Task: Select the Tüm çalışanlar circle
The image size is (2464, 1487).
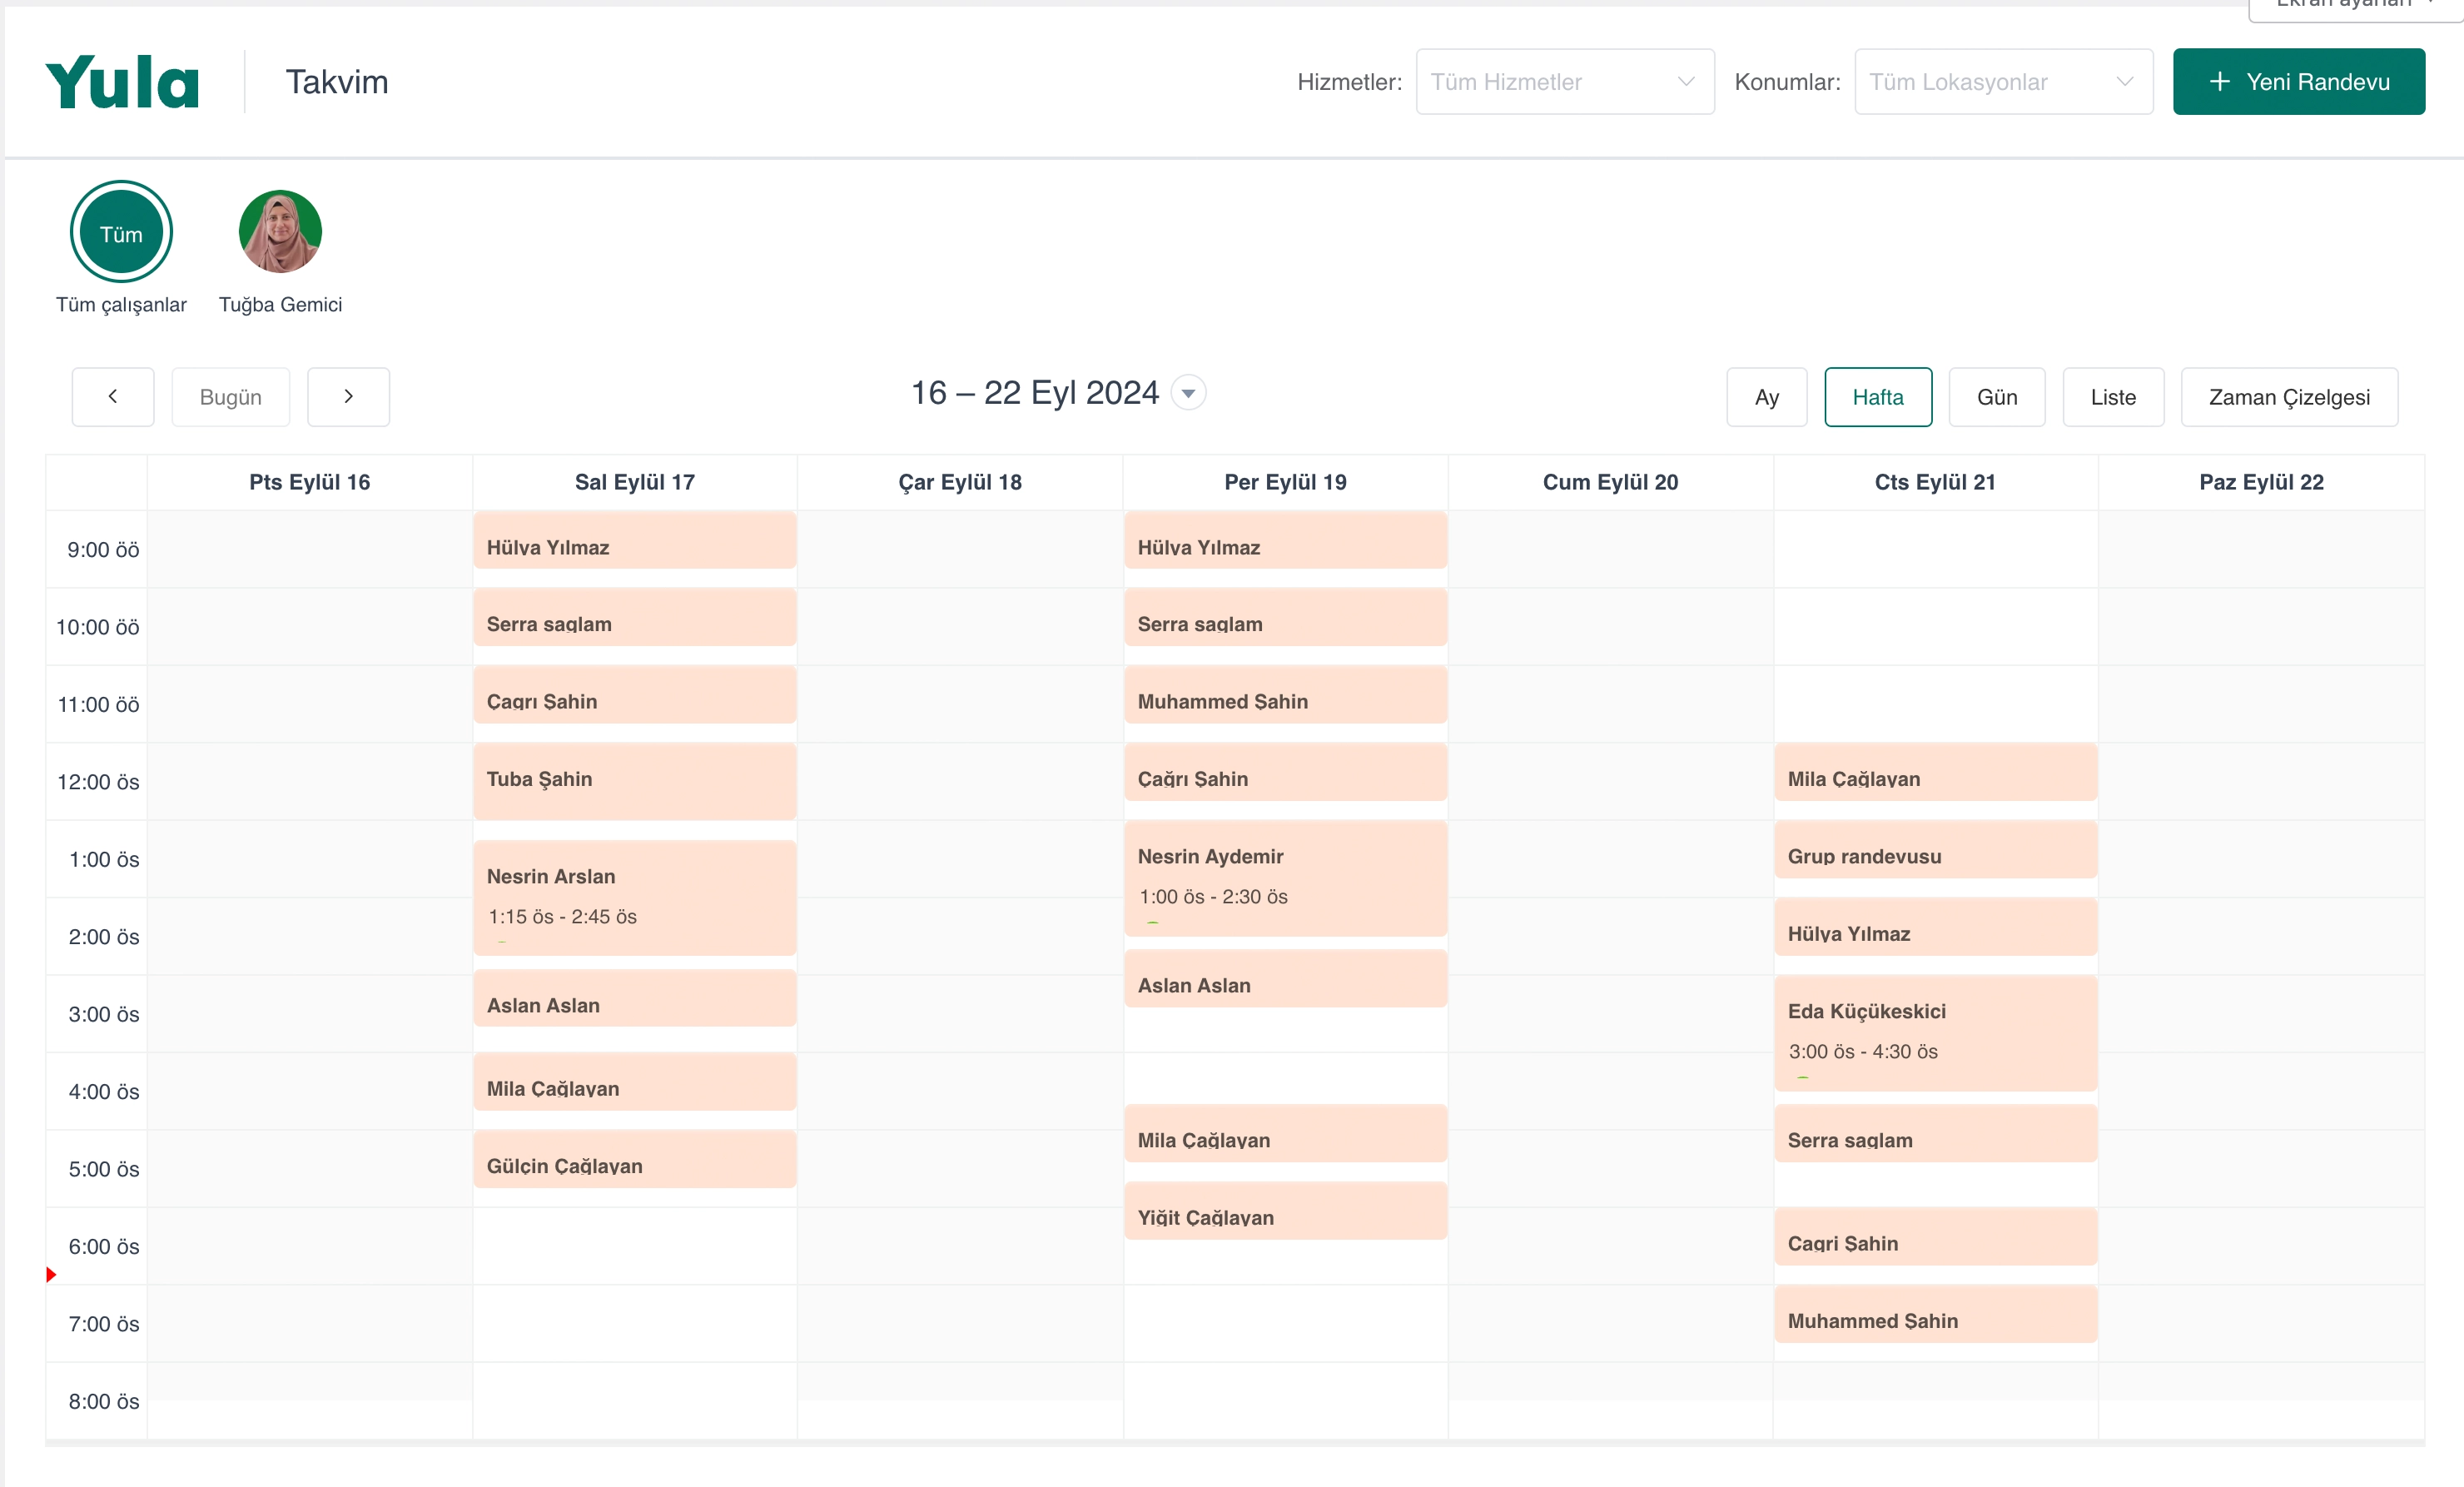Action: (x=121, y=232)
